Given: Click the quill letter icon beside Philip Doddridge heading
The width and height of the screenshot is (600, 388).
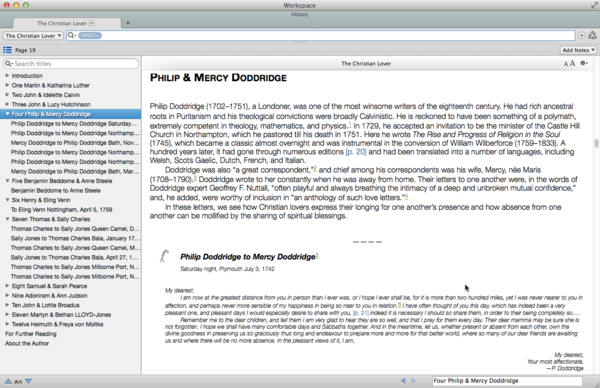Looking at the screenshot, I should pyautogui.click(x=164, y=256).
